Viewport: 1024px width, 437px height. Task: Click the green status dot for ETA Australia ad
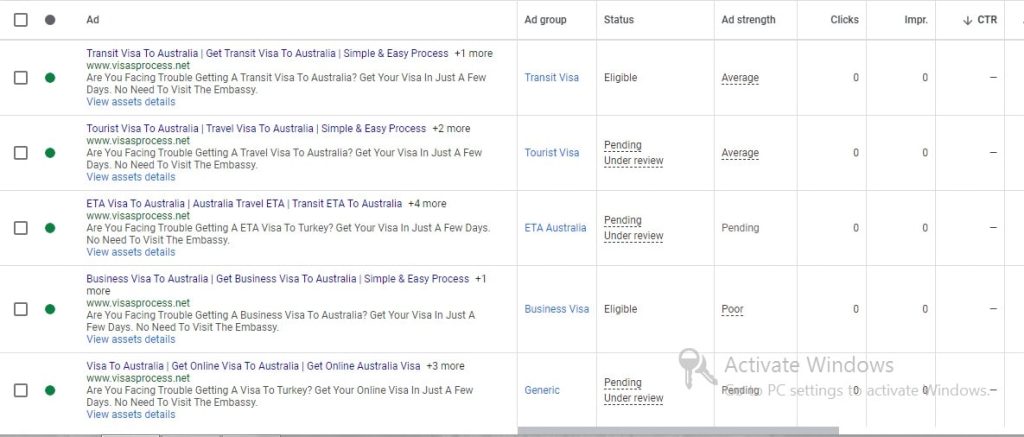(x=50, y=228)
